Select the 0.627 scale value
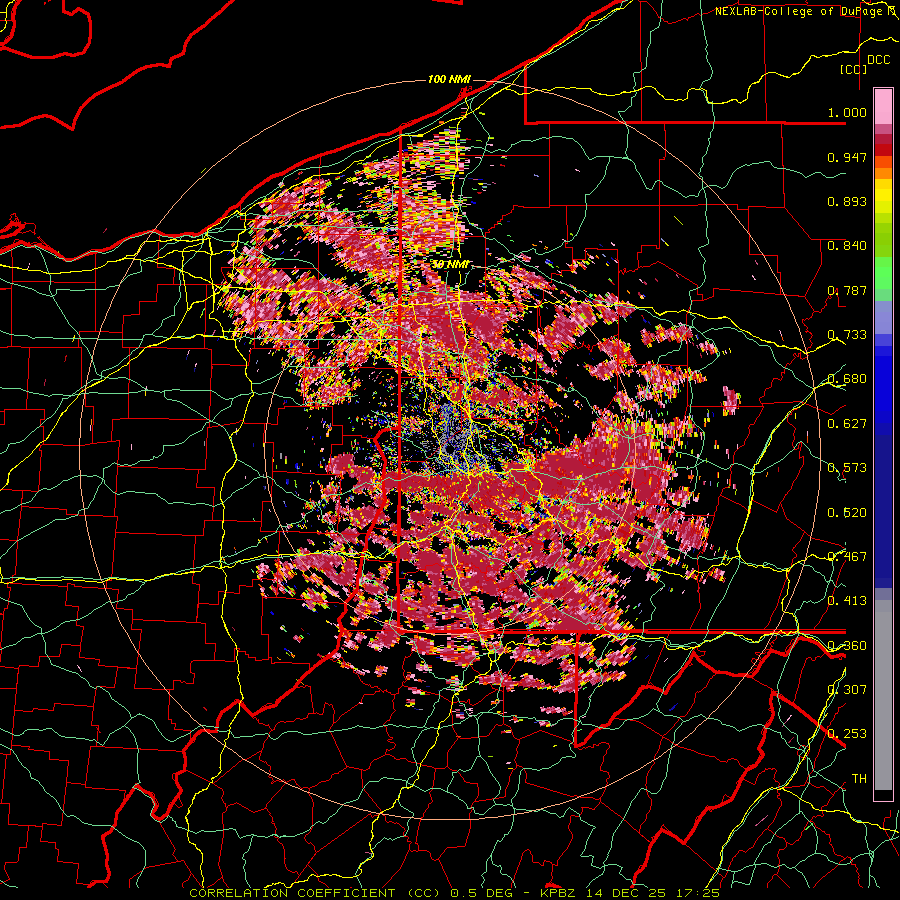This screenshot has width=900, height=900. click(x=847, y=424)
